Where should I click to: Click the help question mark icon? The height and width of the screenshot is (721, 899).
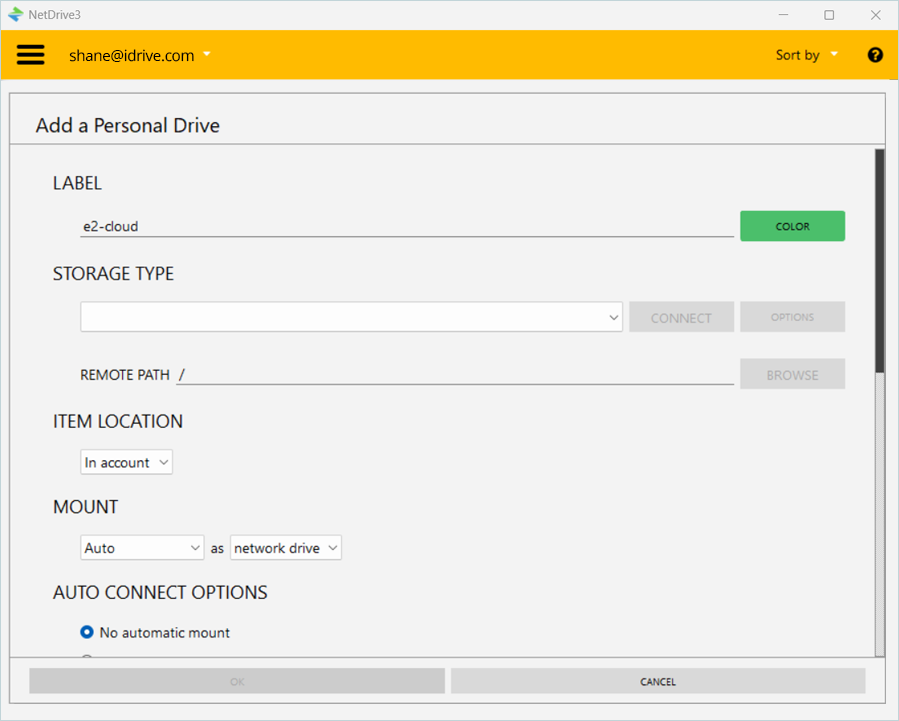875,55
